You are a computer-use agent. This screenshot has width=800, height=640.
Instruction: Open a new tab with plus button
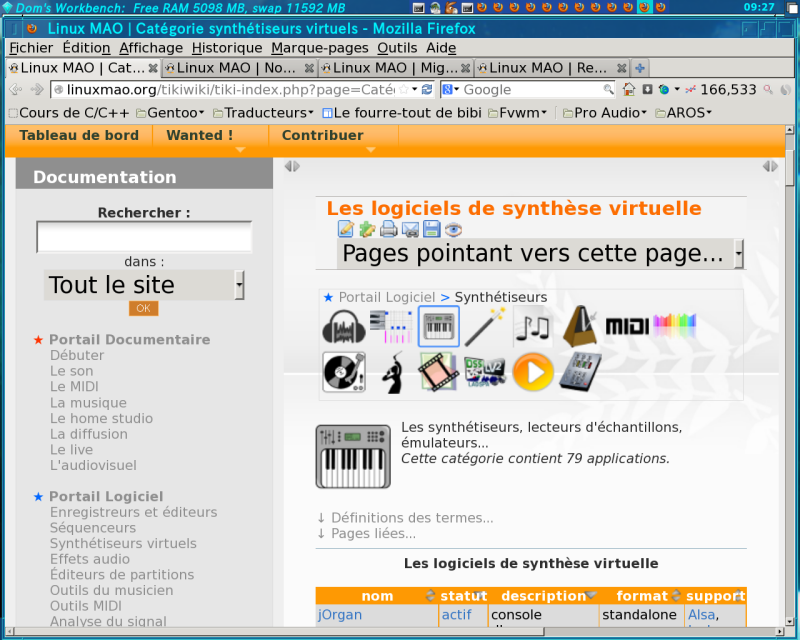640,68
